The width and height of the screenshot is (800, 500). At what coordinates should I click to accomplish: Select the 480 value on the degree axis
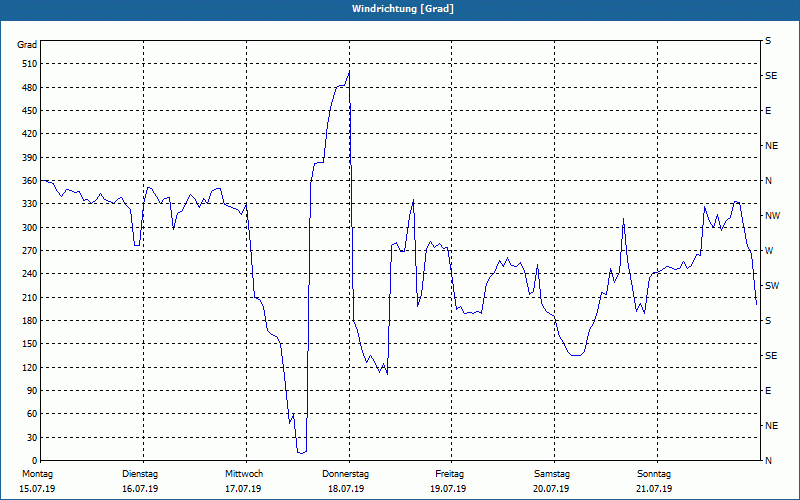pyautogui.click(x=31, y=88)
